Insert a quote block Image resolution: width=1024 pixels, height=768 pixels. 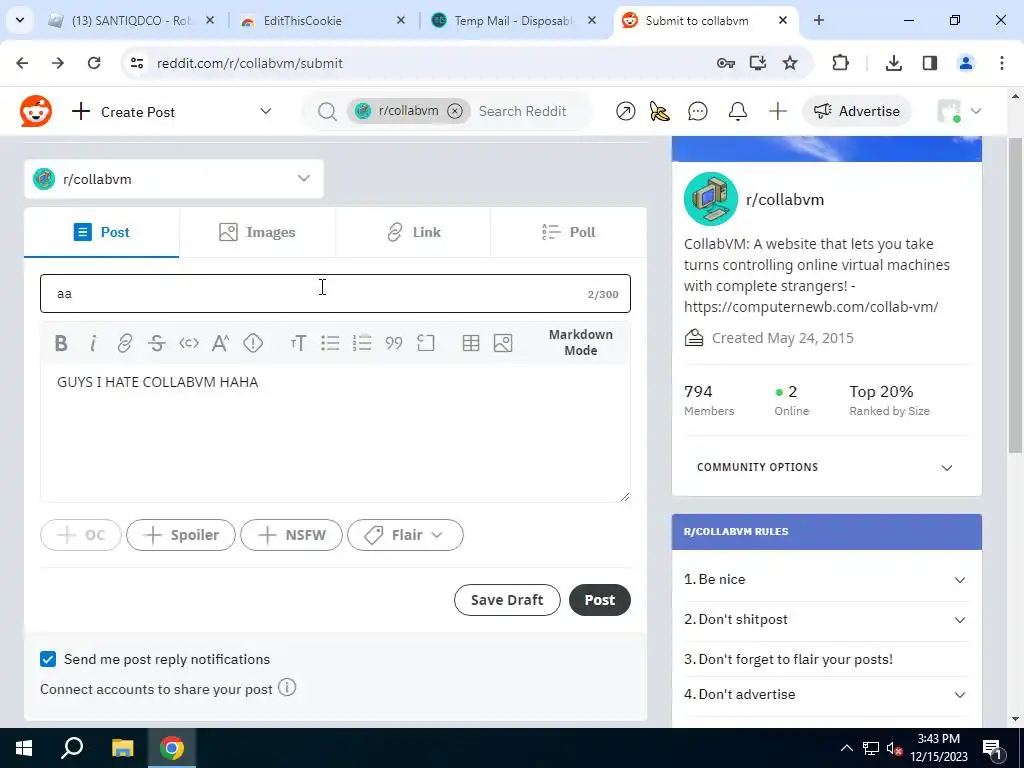click(394, 343)
